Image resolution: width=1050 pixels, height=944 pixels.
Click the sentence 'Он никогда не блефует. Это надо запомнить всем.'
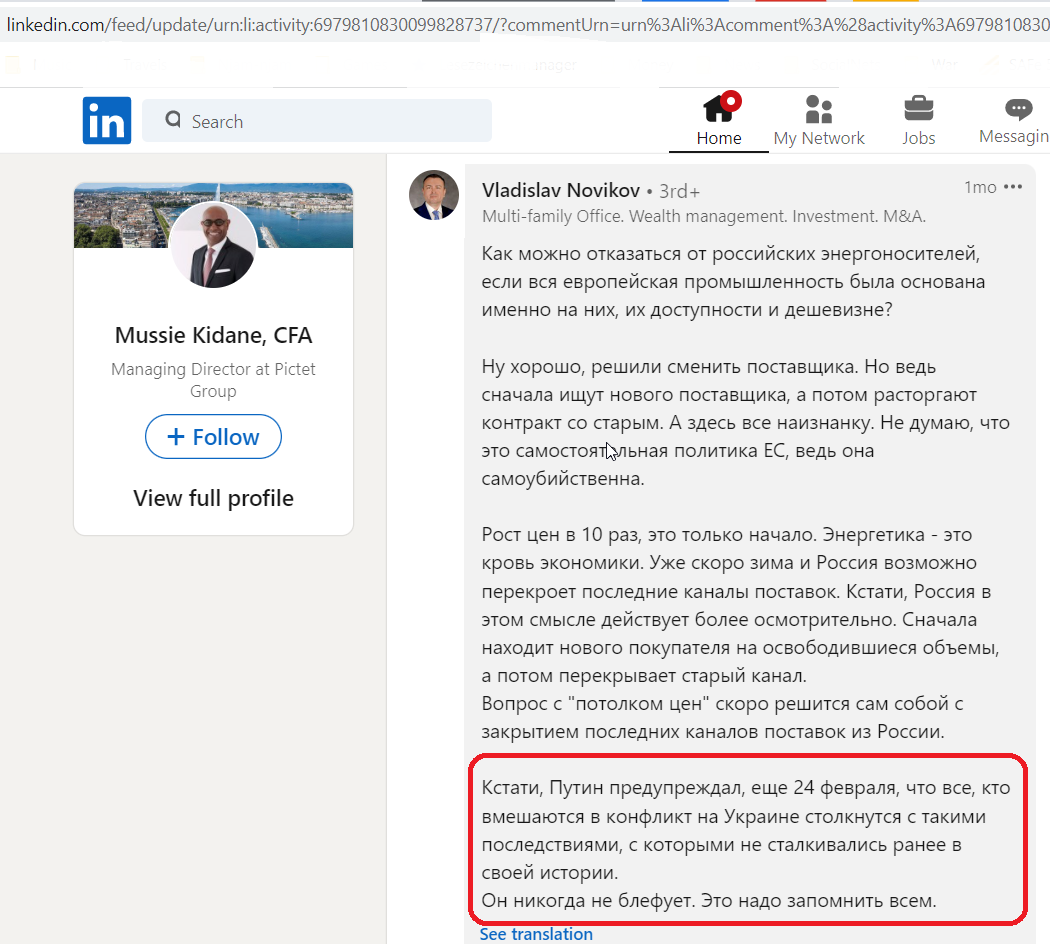[709, 900]
